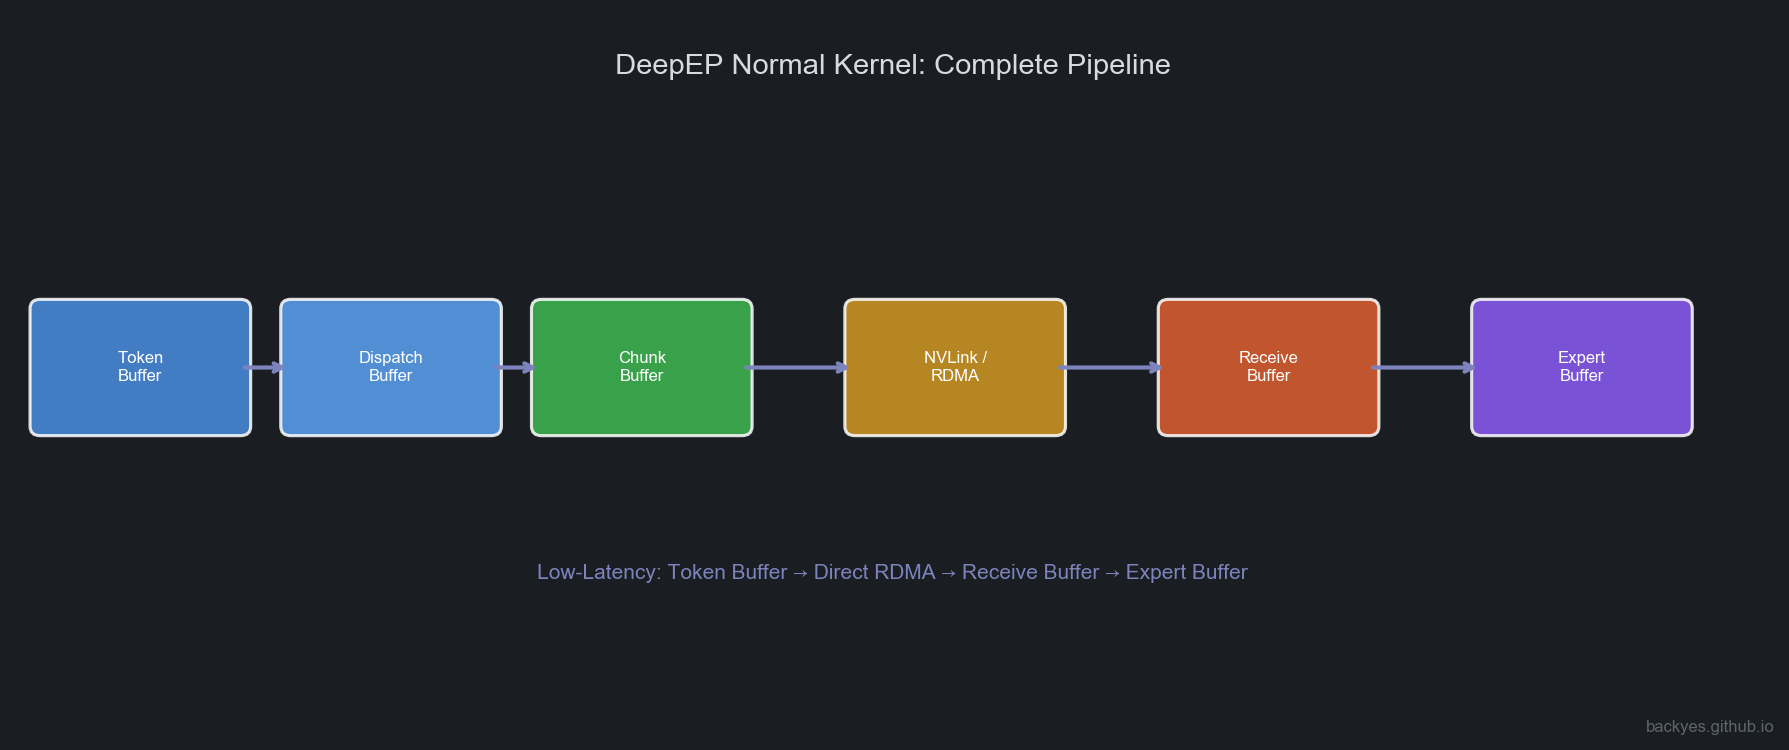Click the green Chunk Buffer box
Image resolution: width=1789 pixels, height=750 pixels.
642,367
